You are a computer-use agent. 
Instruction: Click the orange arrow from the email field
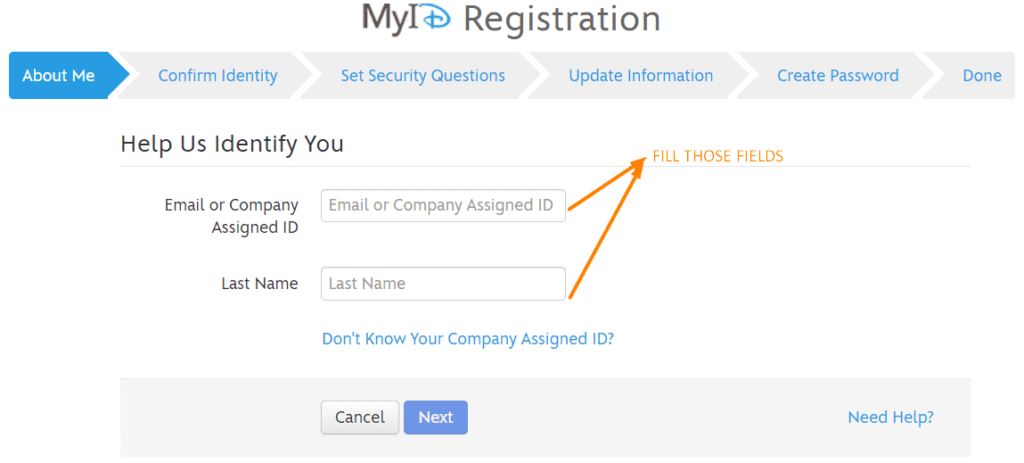click(607, 184)
